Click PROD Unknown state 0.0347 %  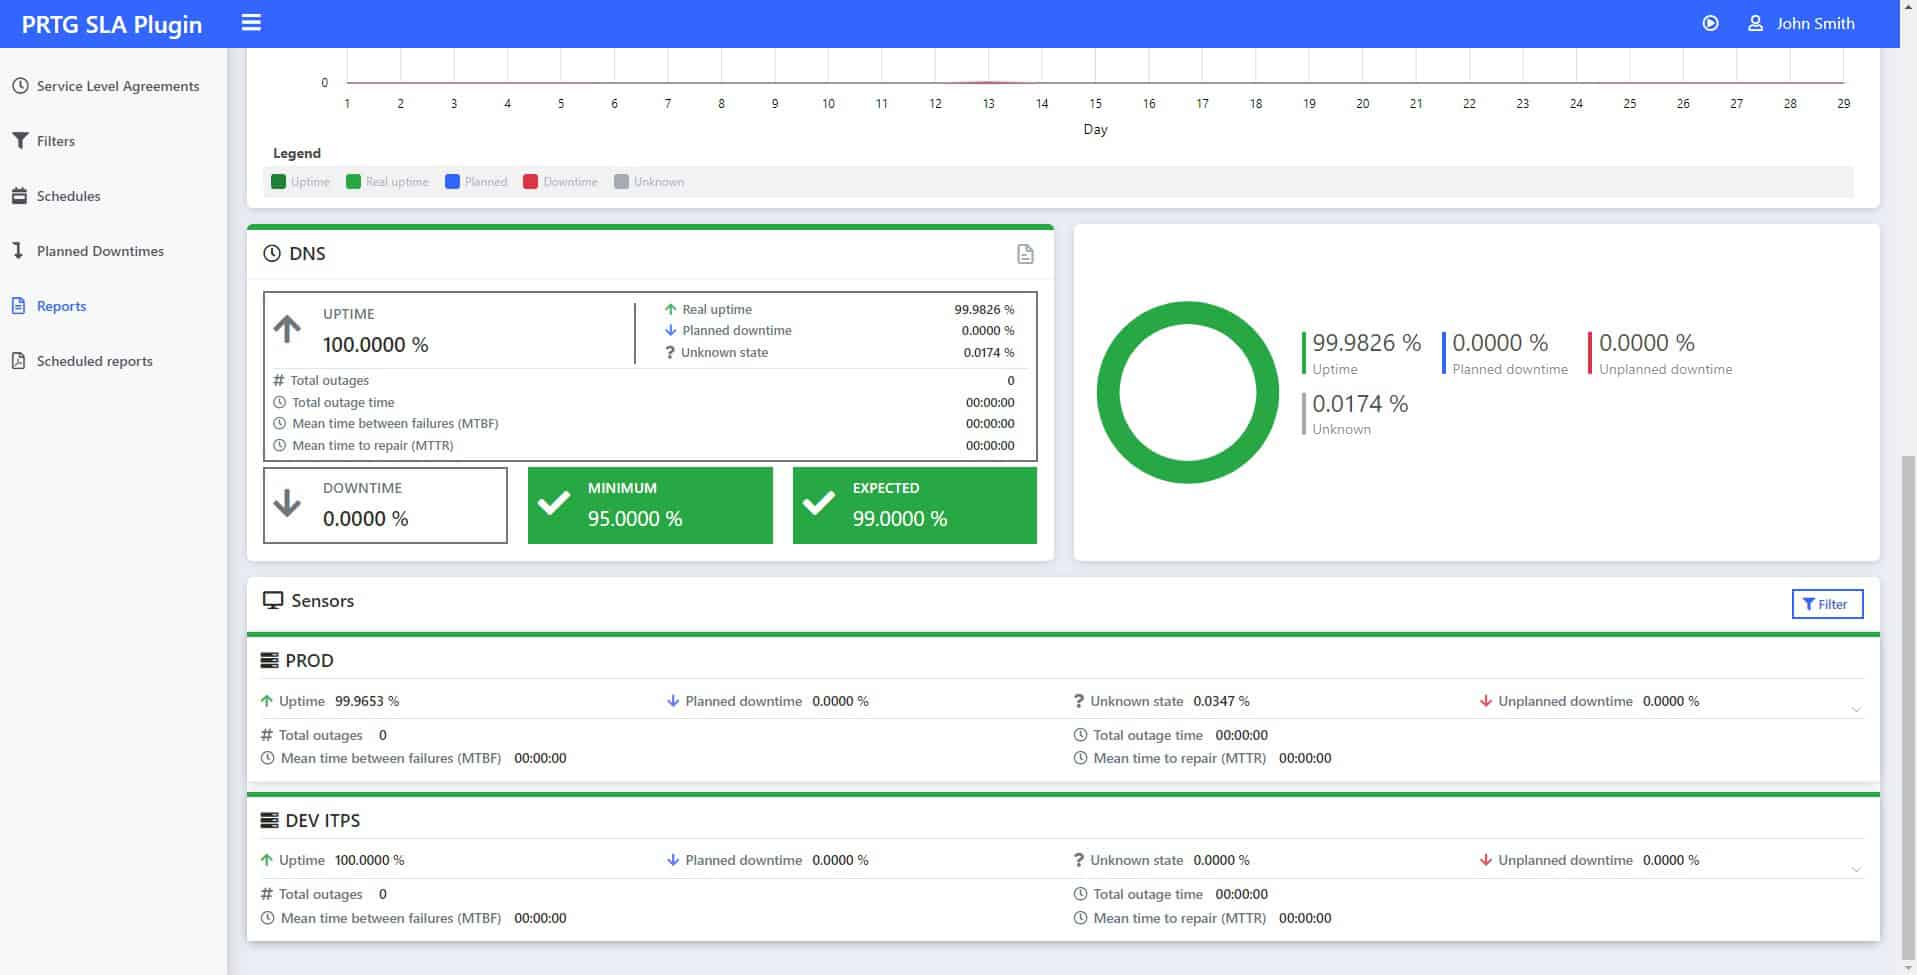(x=1221, y=701)
